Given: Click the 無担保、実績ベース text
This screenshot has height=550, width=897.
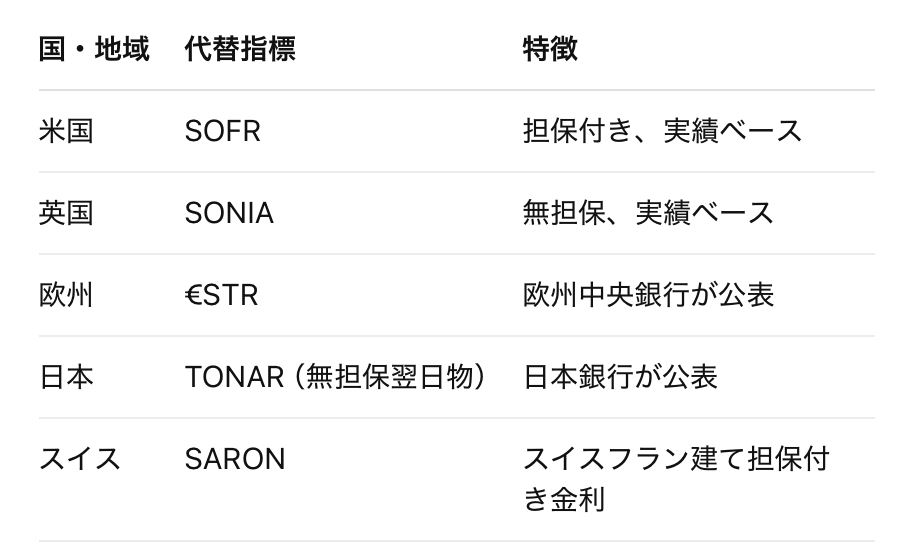Looking at the screenshot, I should click(648, 213).
